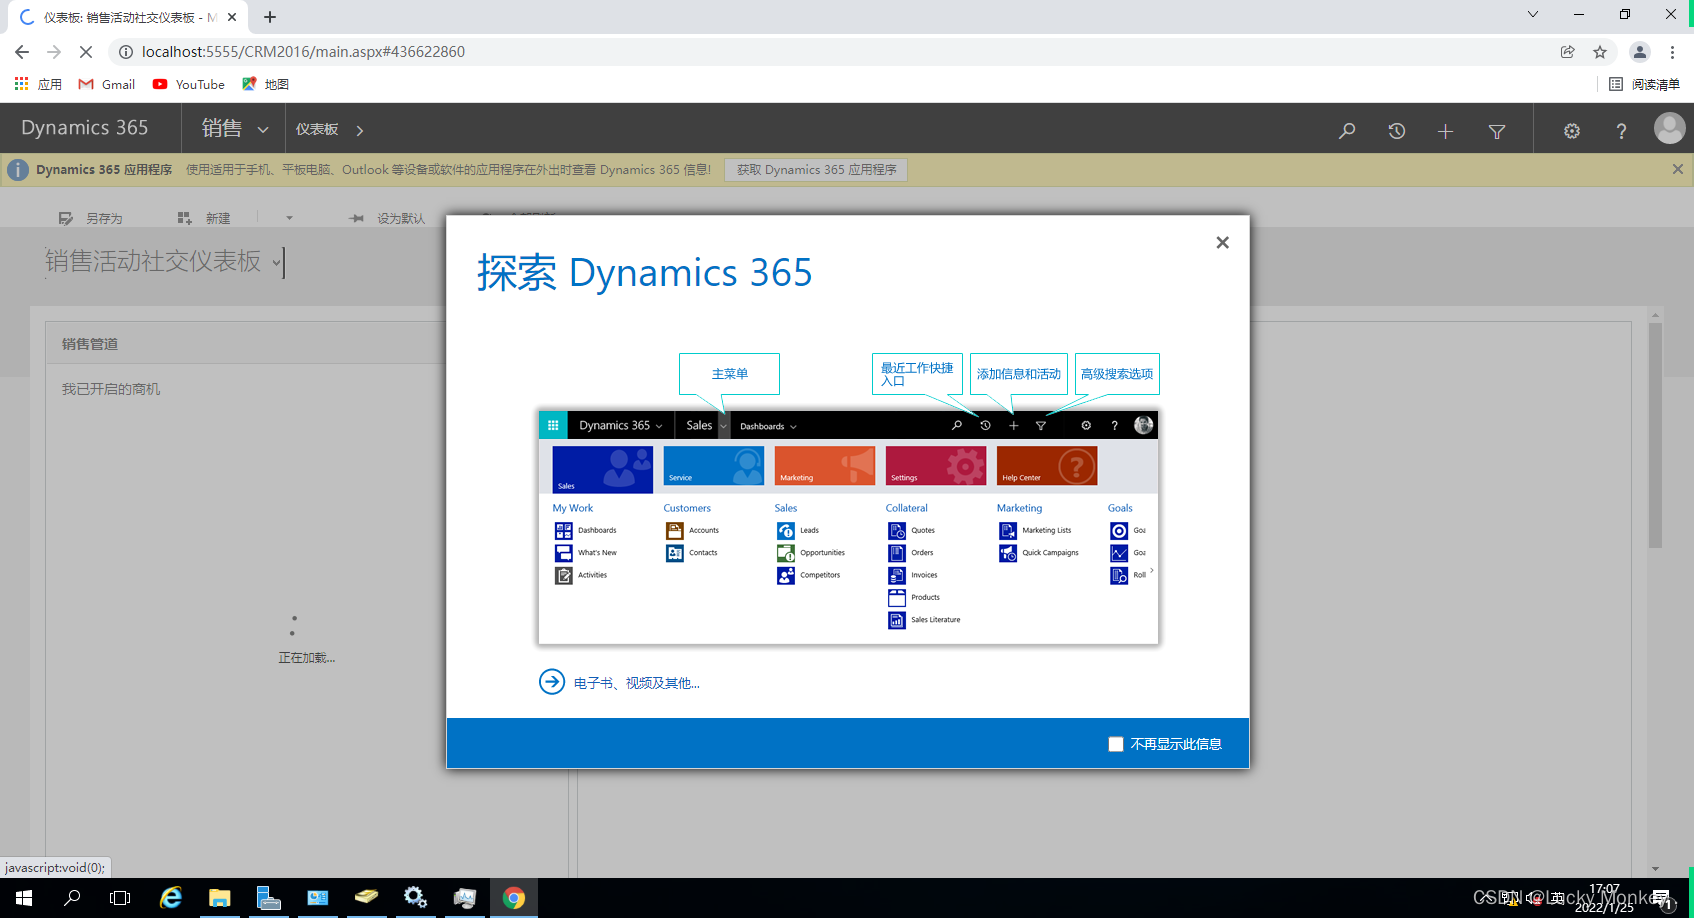Viewport: 1694px width, 918px height.
Task: Dismiss the yellow notification bar
Action: 1678,169
